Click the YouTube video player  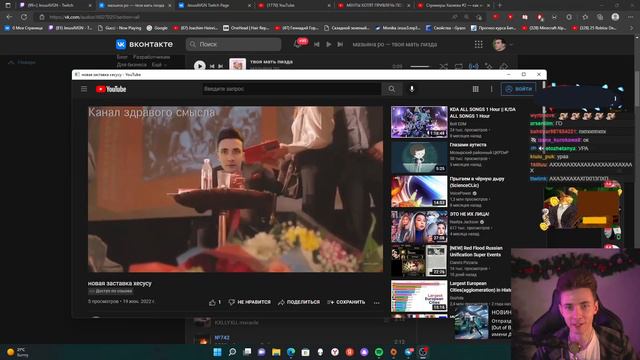coord(236,189)
